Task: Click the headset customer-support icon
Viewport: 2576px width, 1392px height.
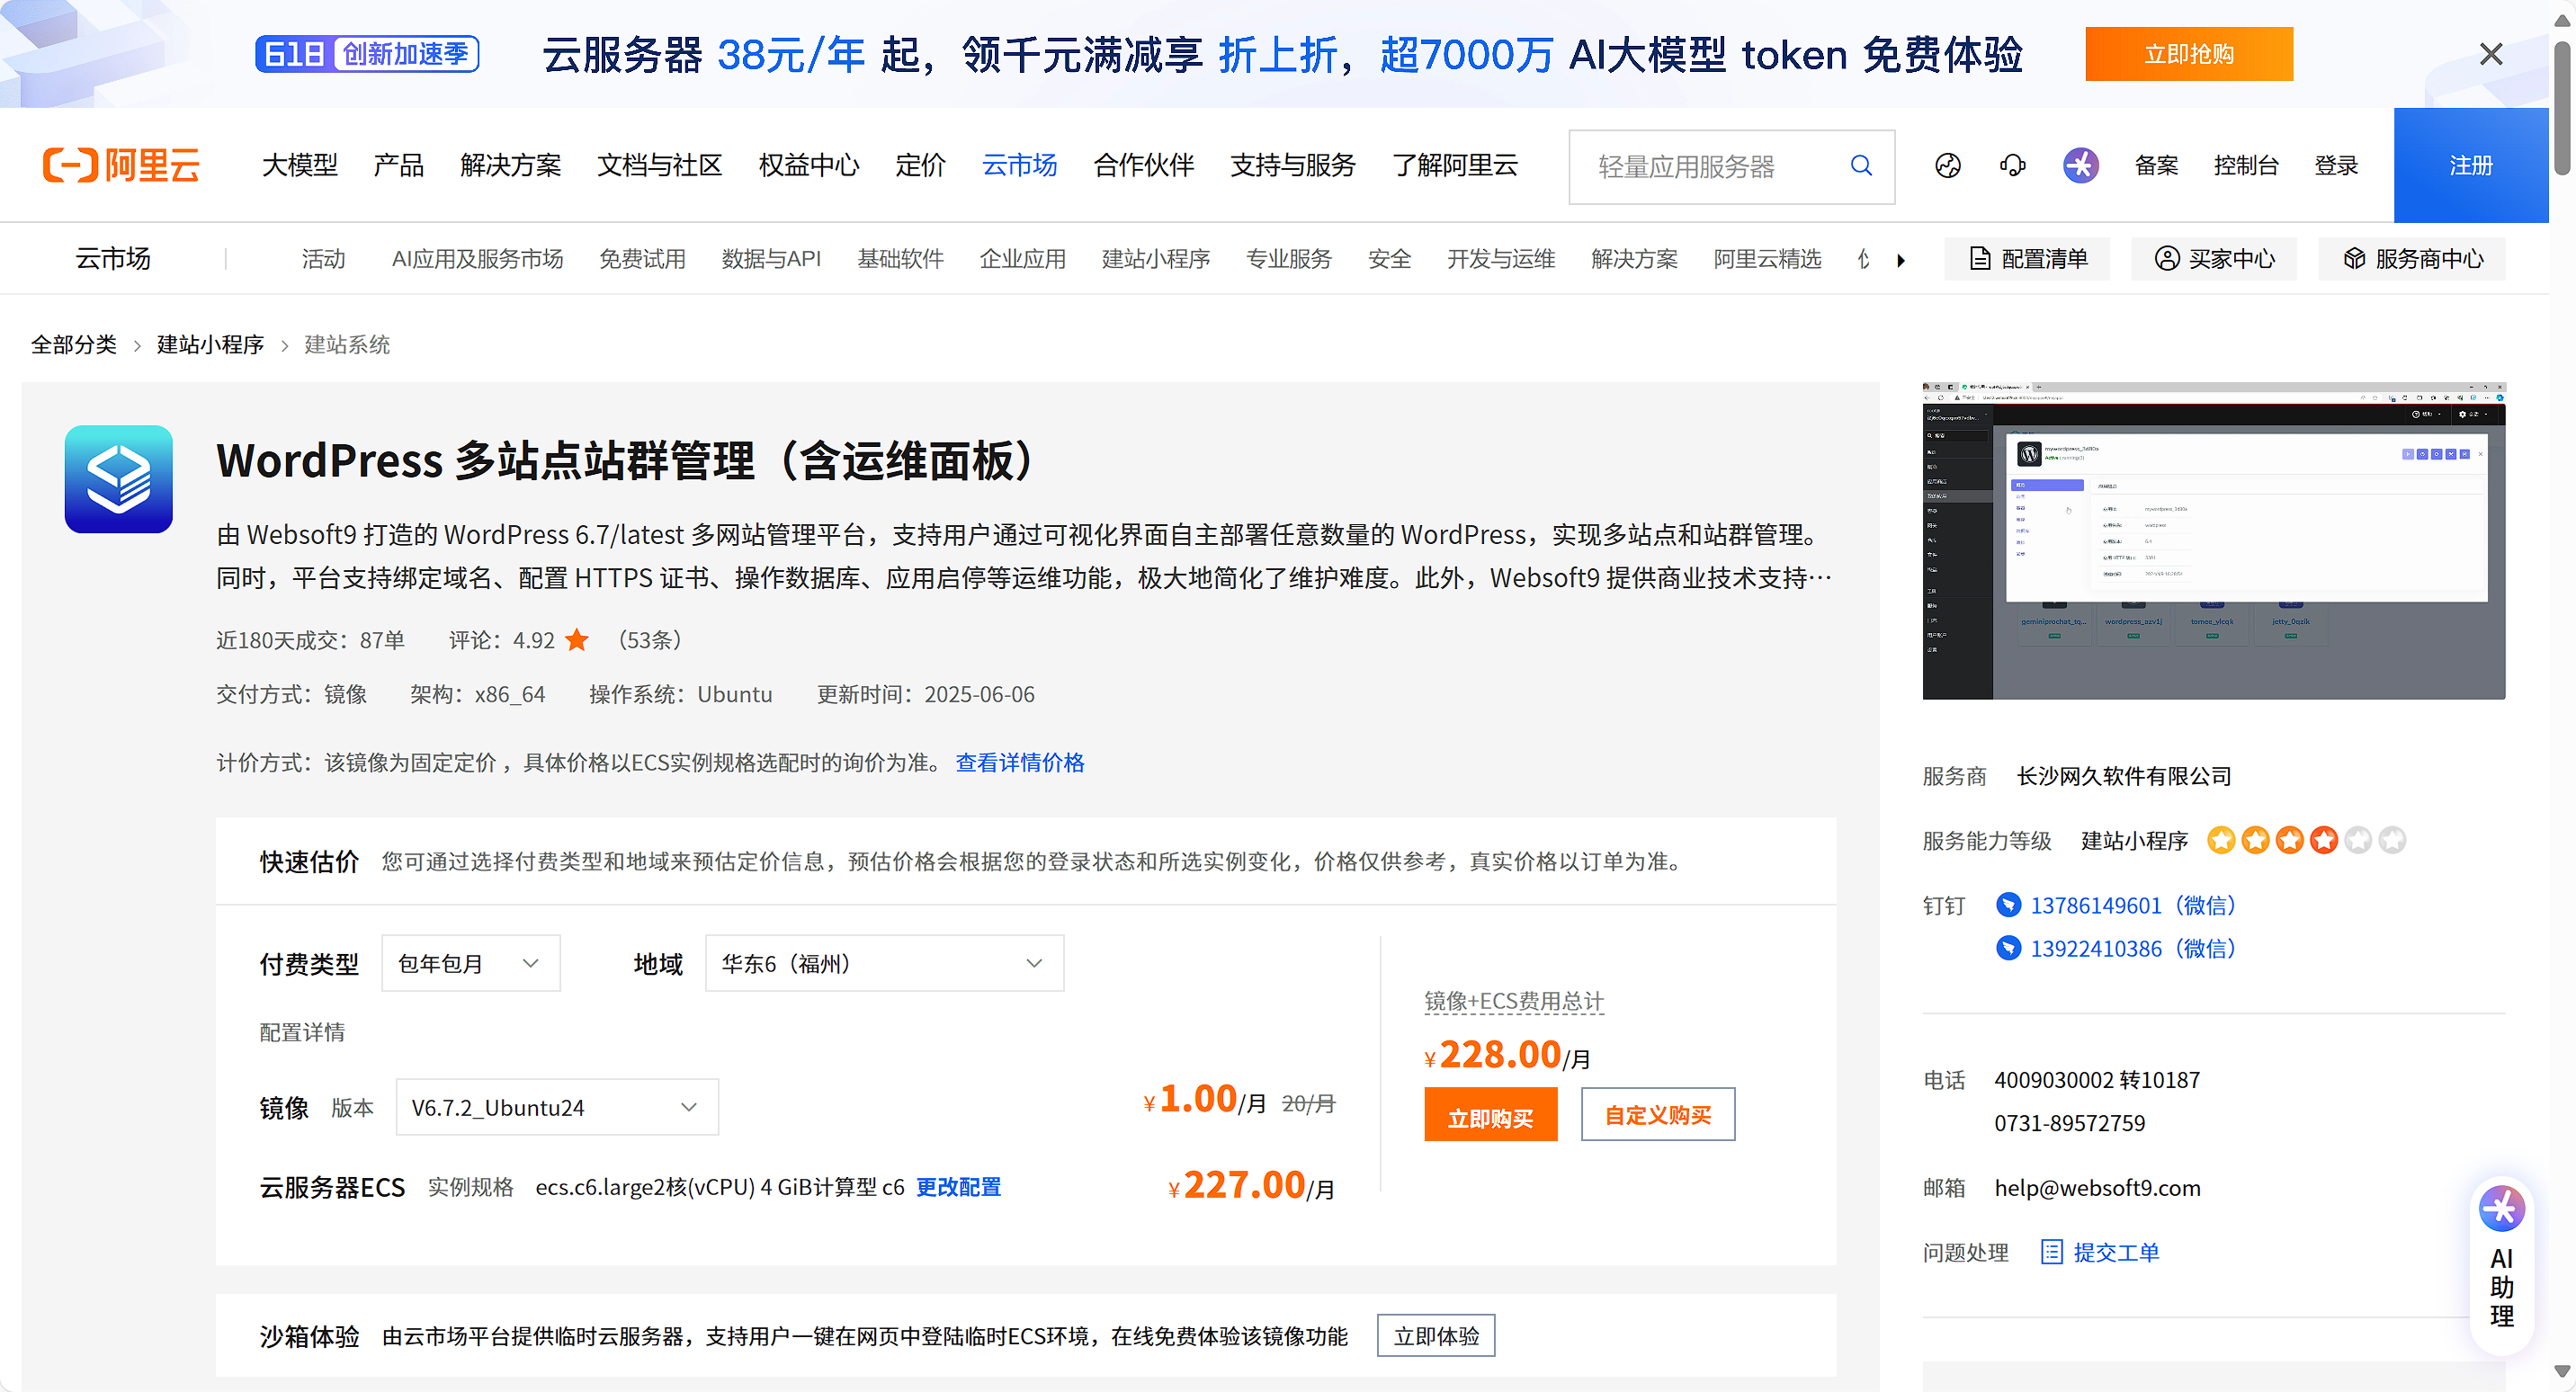Action: (2012, 165)
